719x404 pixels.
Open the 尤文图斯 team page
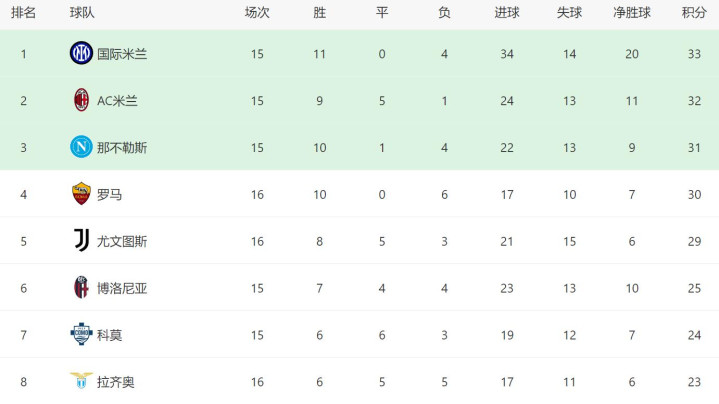[122, 241]
